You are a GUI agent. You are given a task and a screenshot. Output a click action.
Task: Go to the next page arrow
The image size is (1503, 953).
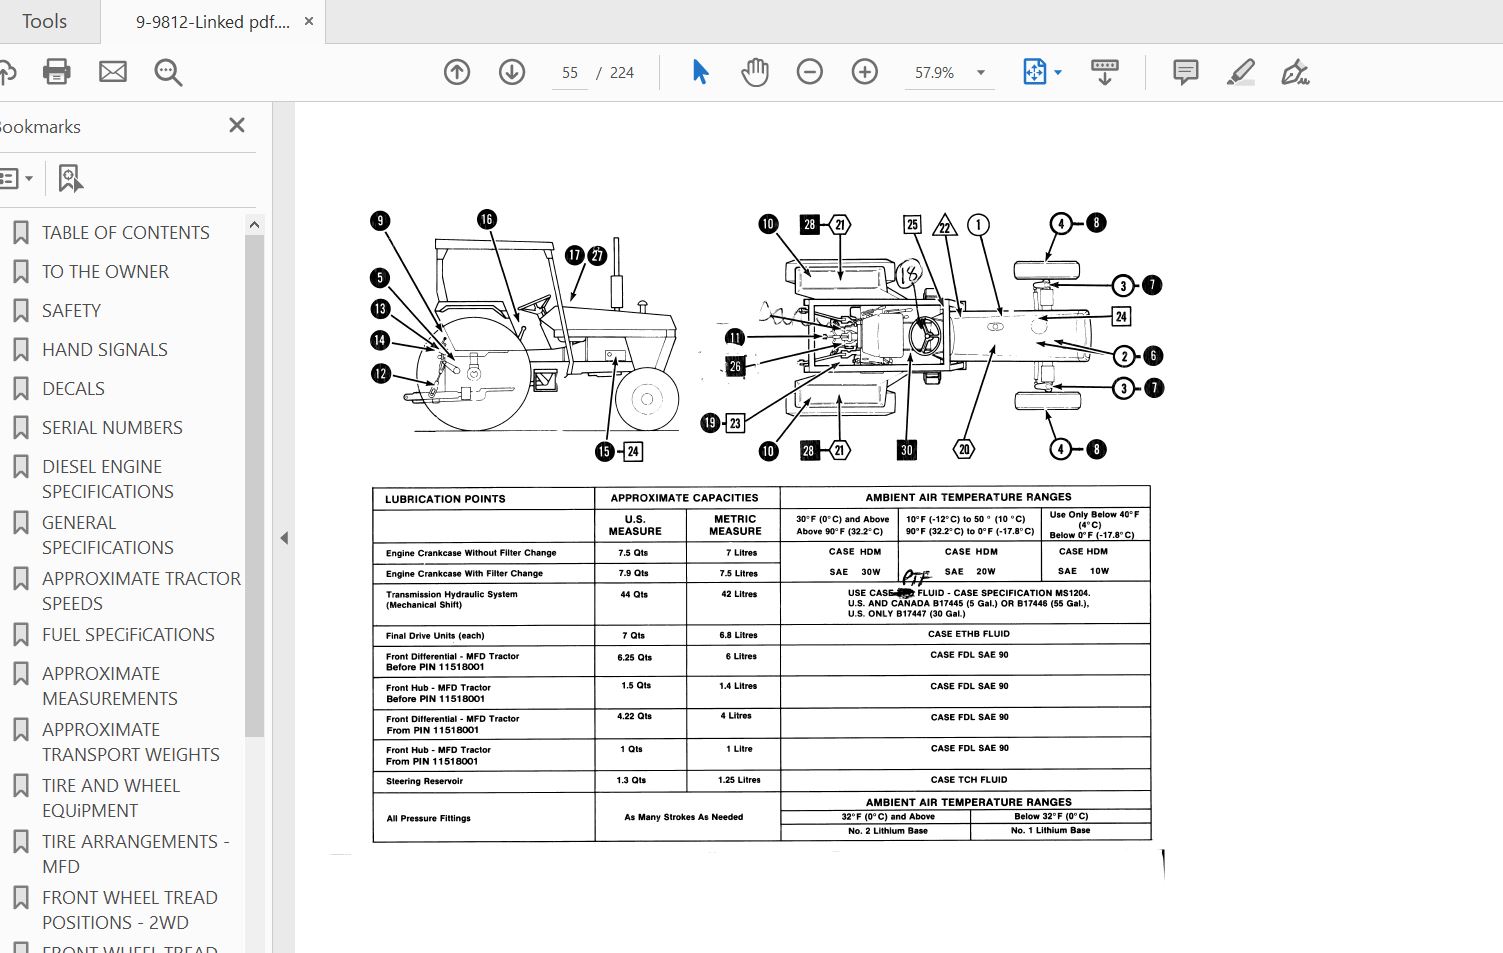pos(512,72)
